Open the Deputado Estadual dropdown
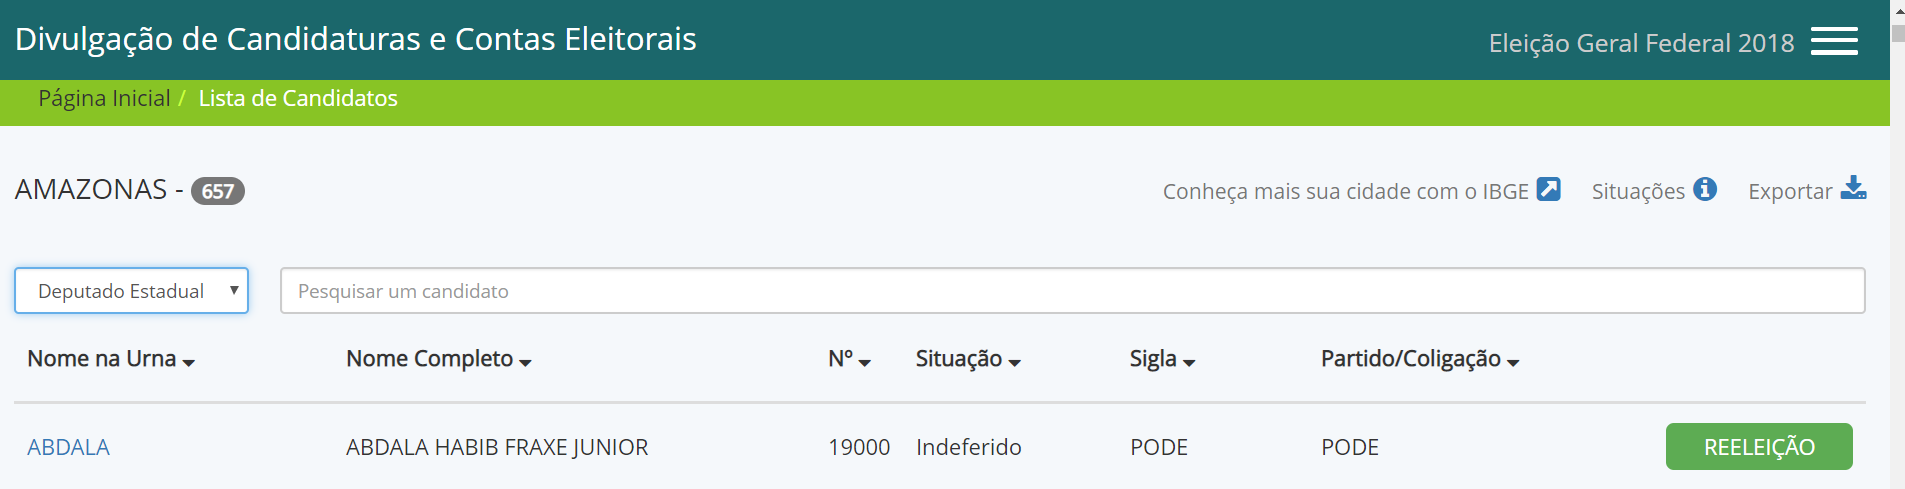Screen dimensions: 1905x489 [x=131, y=290]
